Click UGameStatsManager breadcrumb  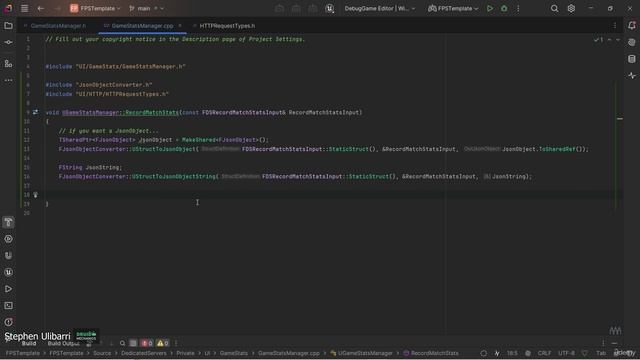pyautogui.click(x=361, y=353)
